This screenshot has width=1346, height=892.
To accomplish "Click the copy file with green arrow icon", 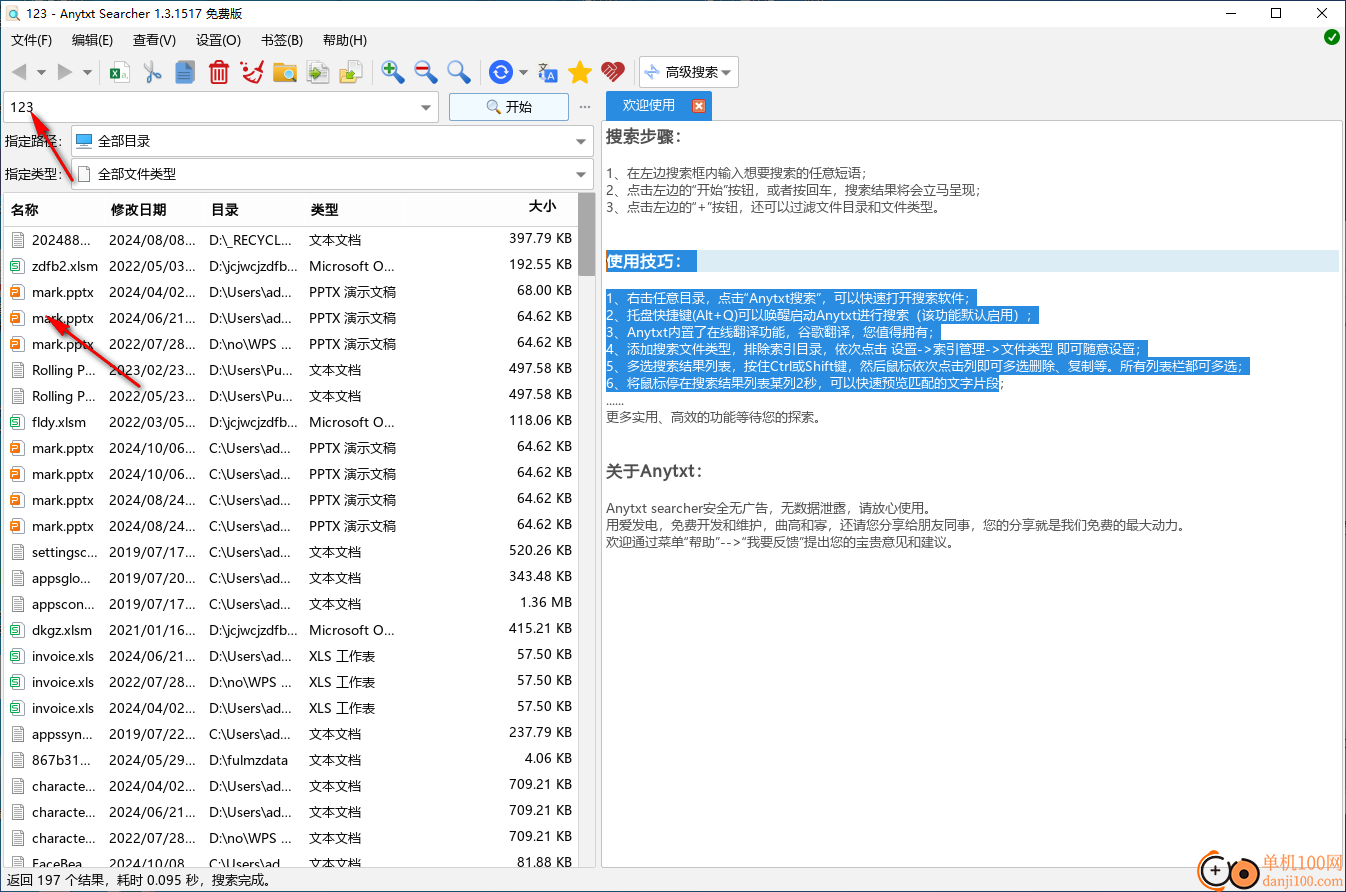I will click(318, 72).
